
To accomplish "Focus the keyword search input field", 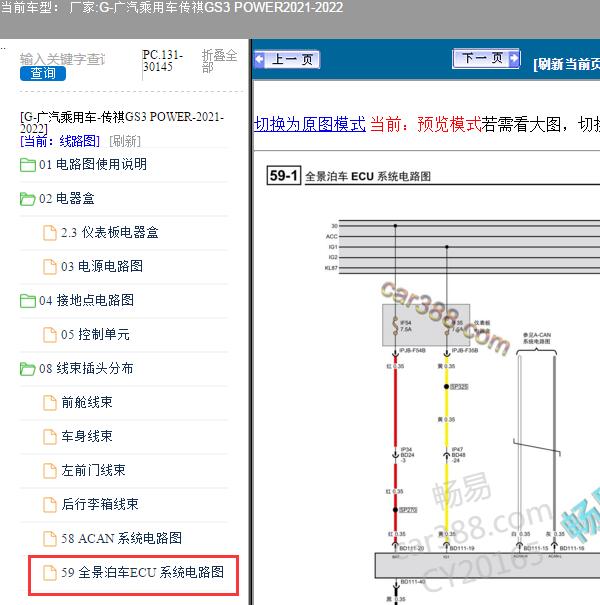I will [x=63, y=59].
